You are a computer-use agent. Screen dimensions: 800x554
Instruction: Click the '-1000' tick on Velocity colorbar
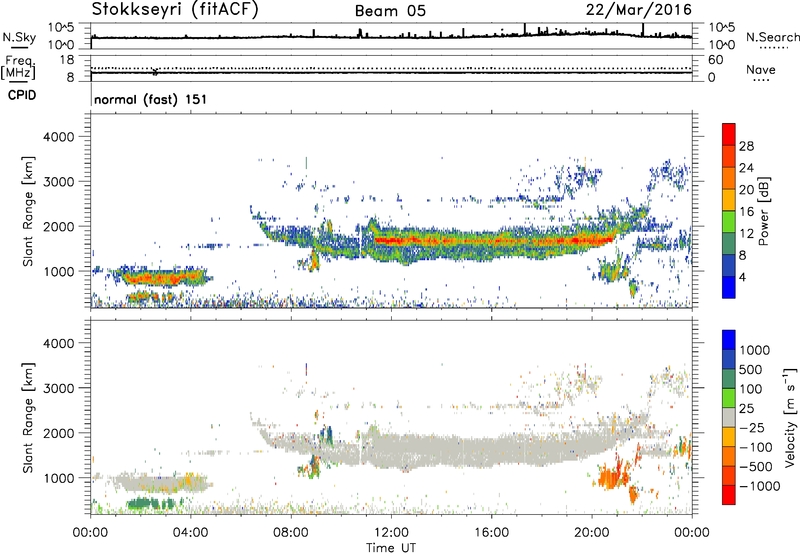click(759, 486)
